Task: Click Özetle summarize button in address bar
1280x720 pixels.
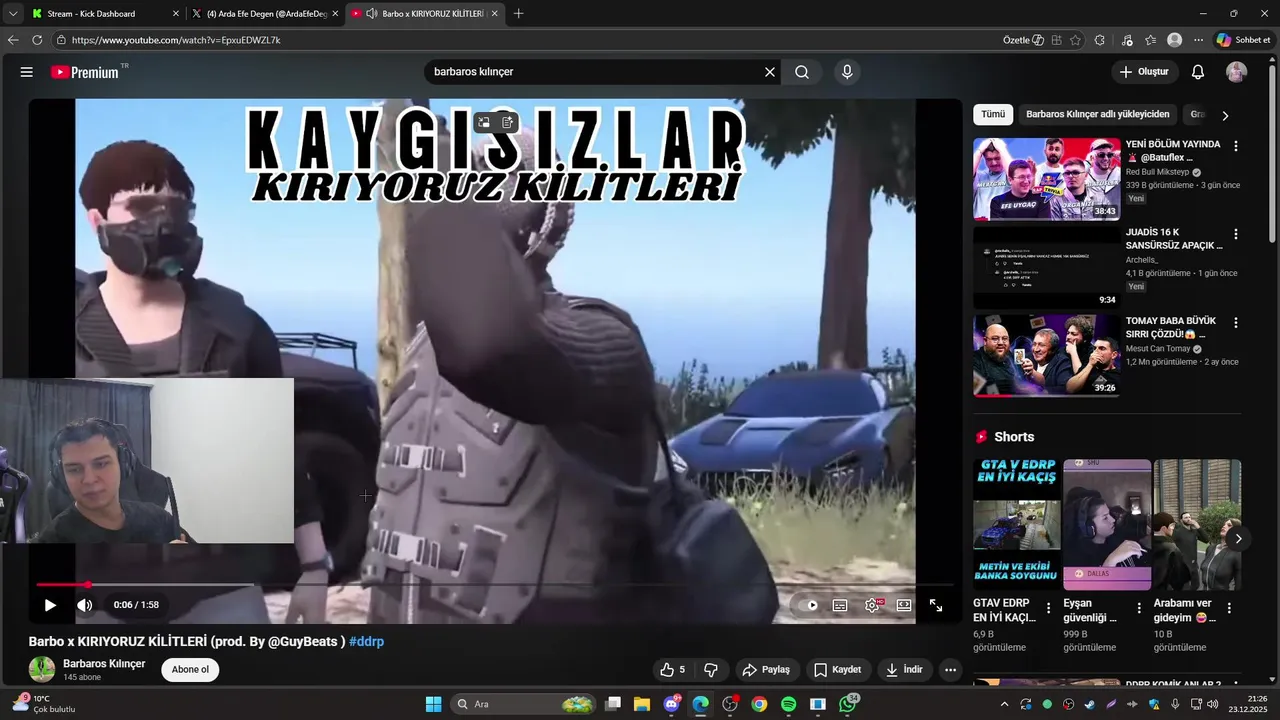Action: click(1023, 40)
